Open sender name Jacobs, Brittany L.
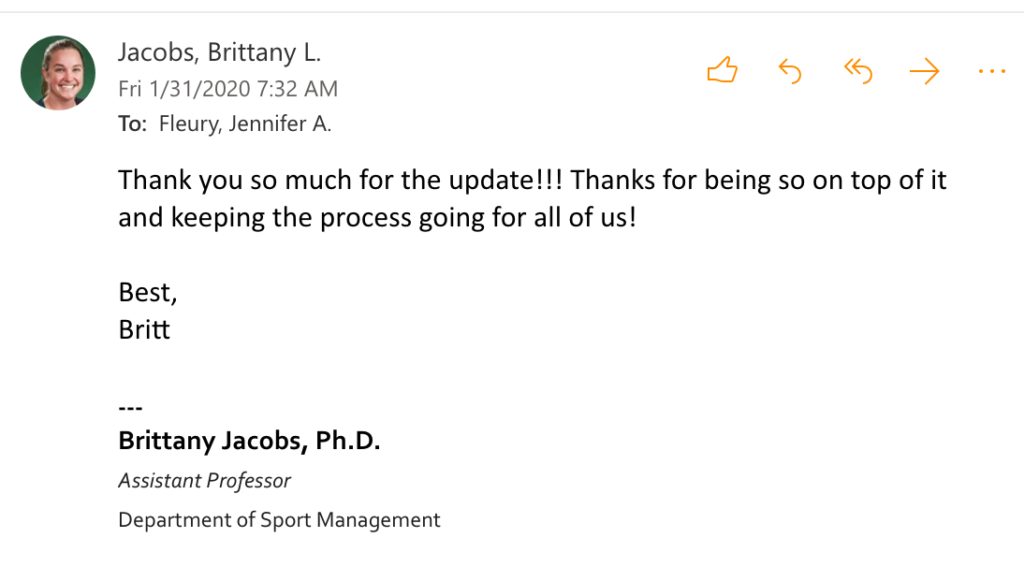Image resolution: width=1024 pixels, height=567 pixels. pyautogui.click(x=219, y=52)
